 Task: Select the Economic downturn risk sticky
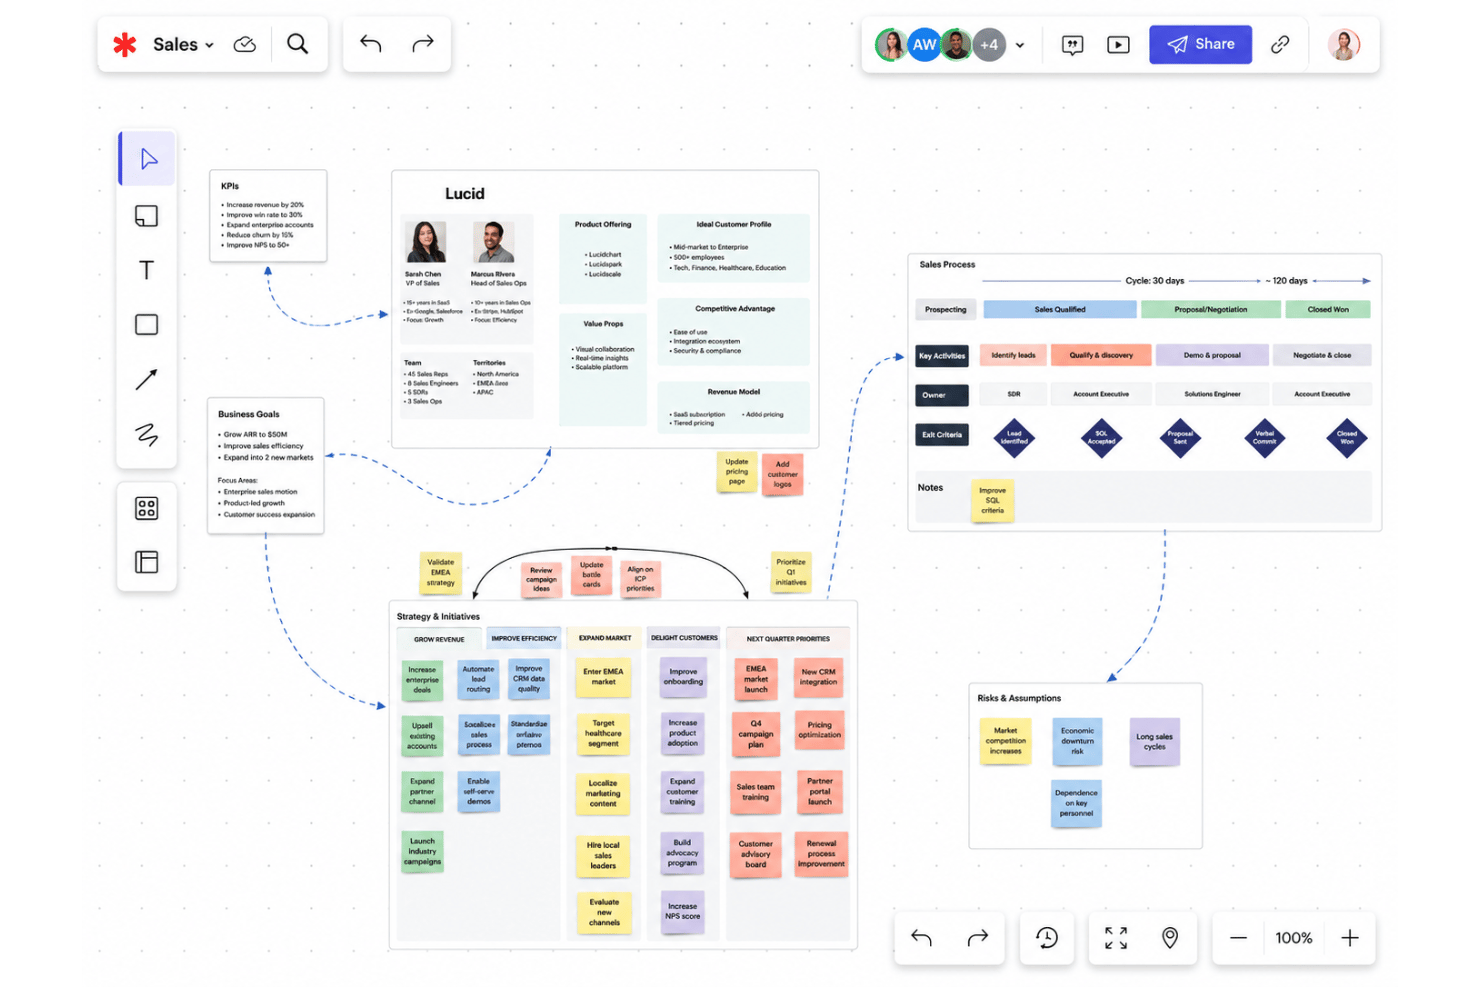click(1077, 741)
